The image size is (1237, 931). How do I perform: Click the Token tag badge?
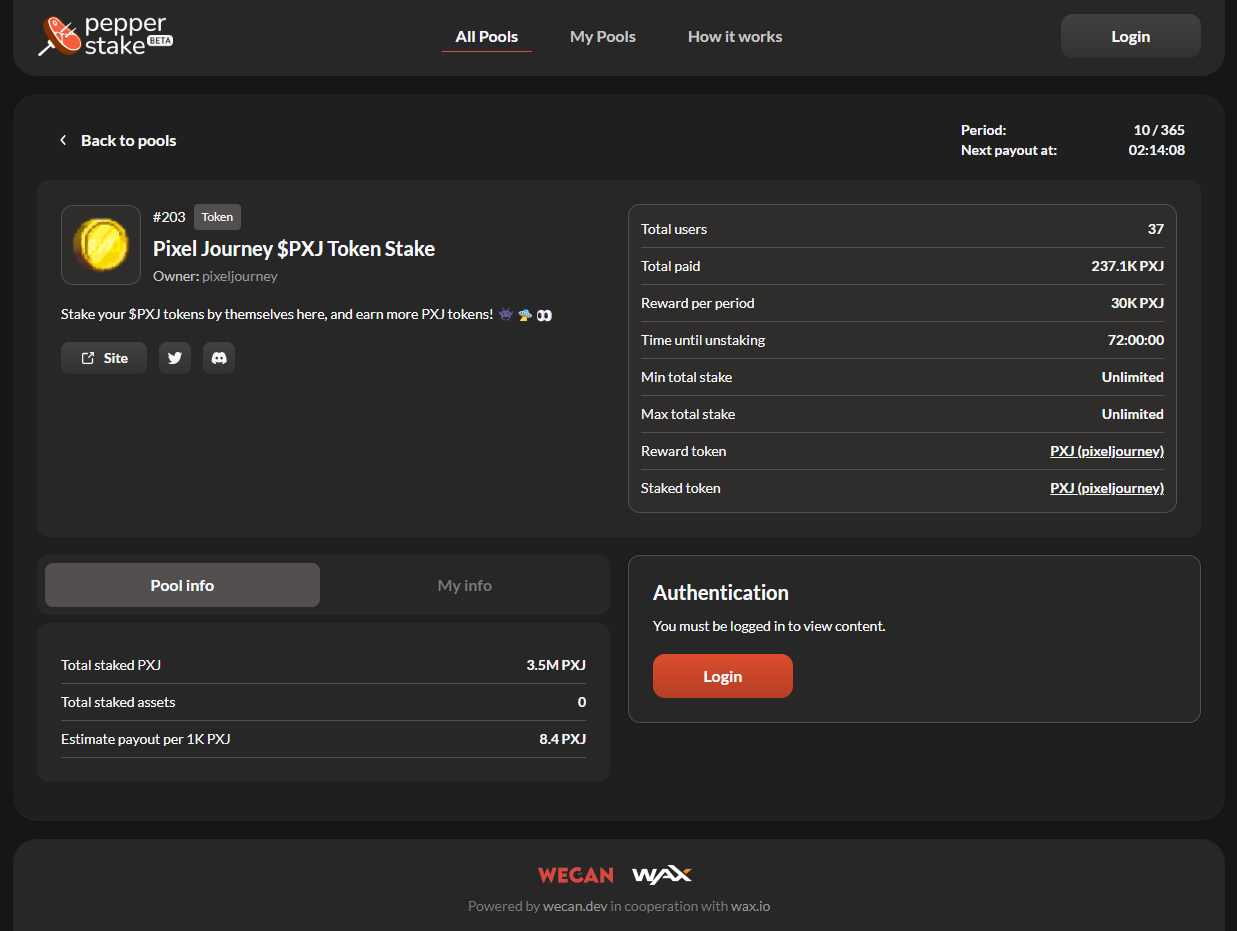(x=217, y=217)
